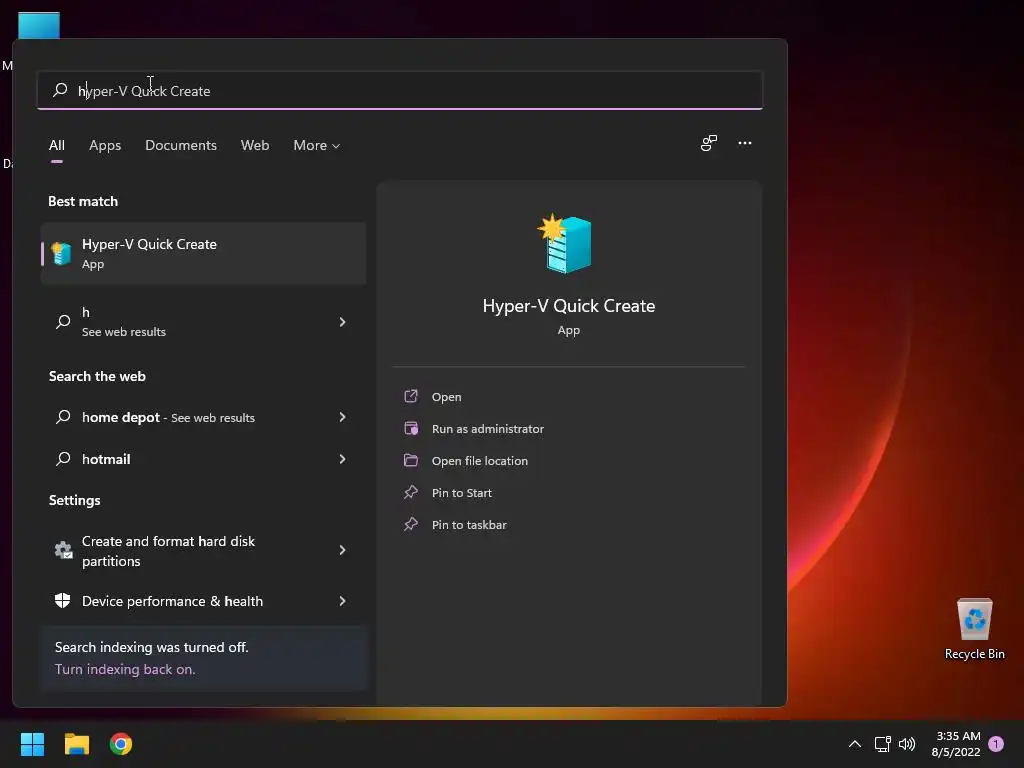Select the home depot web suggestion
This screenshot has height=768, width=1024.
(x=203, y=417)
